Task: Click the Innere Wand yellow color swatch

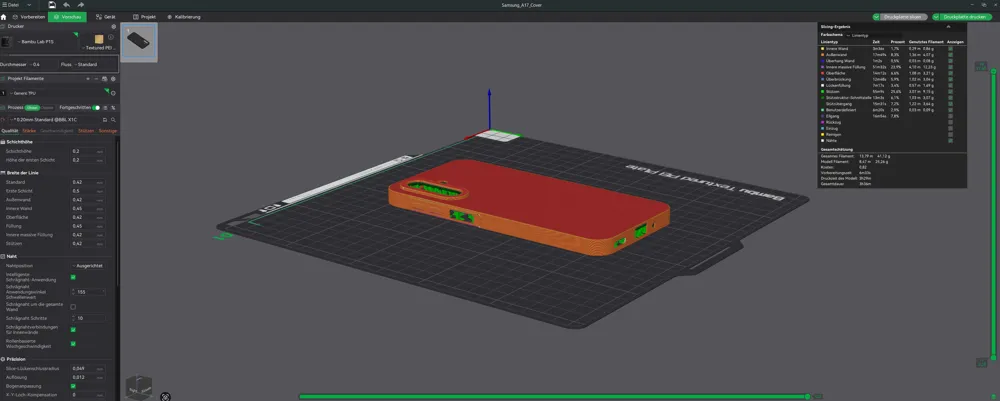Action: [x=823, y=48]
